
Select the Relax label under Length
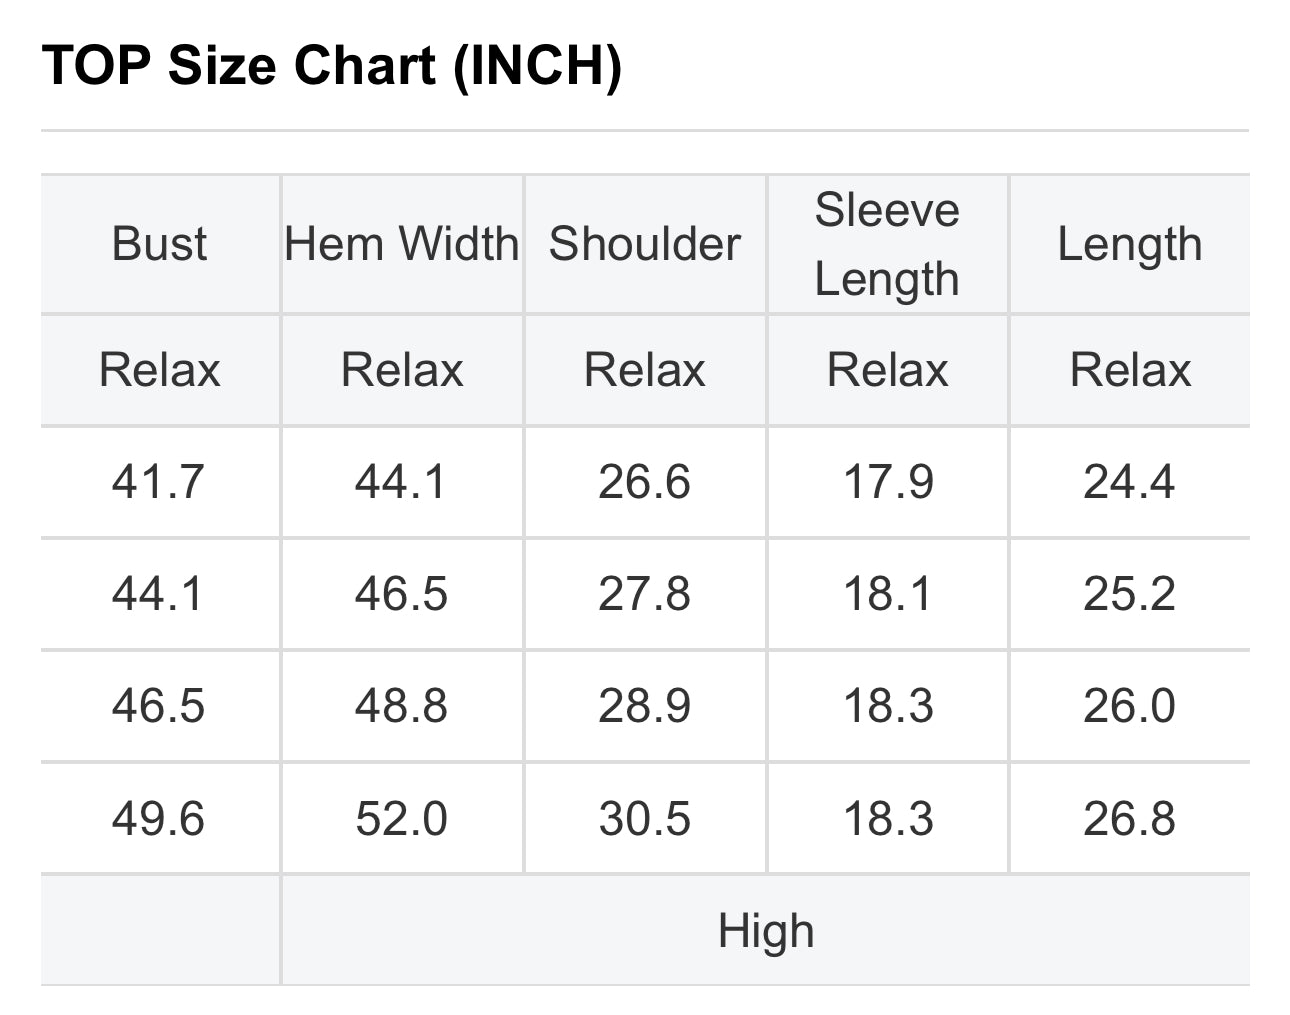coord(1130,370)
